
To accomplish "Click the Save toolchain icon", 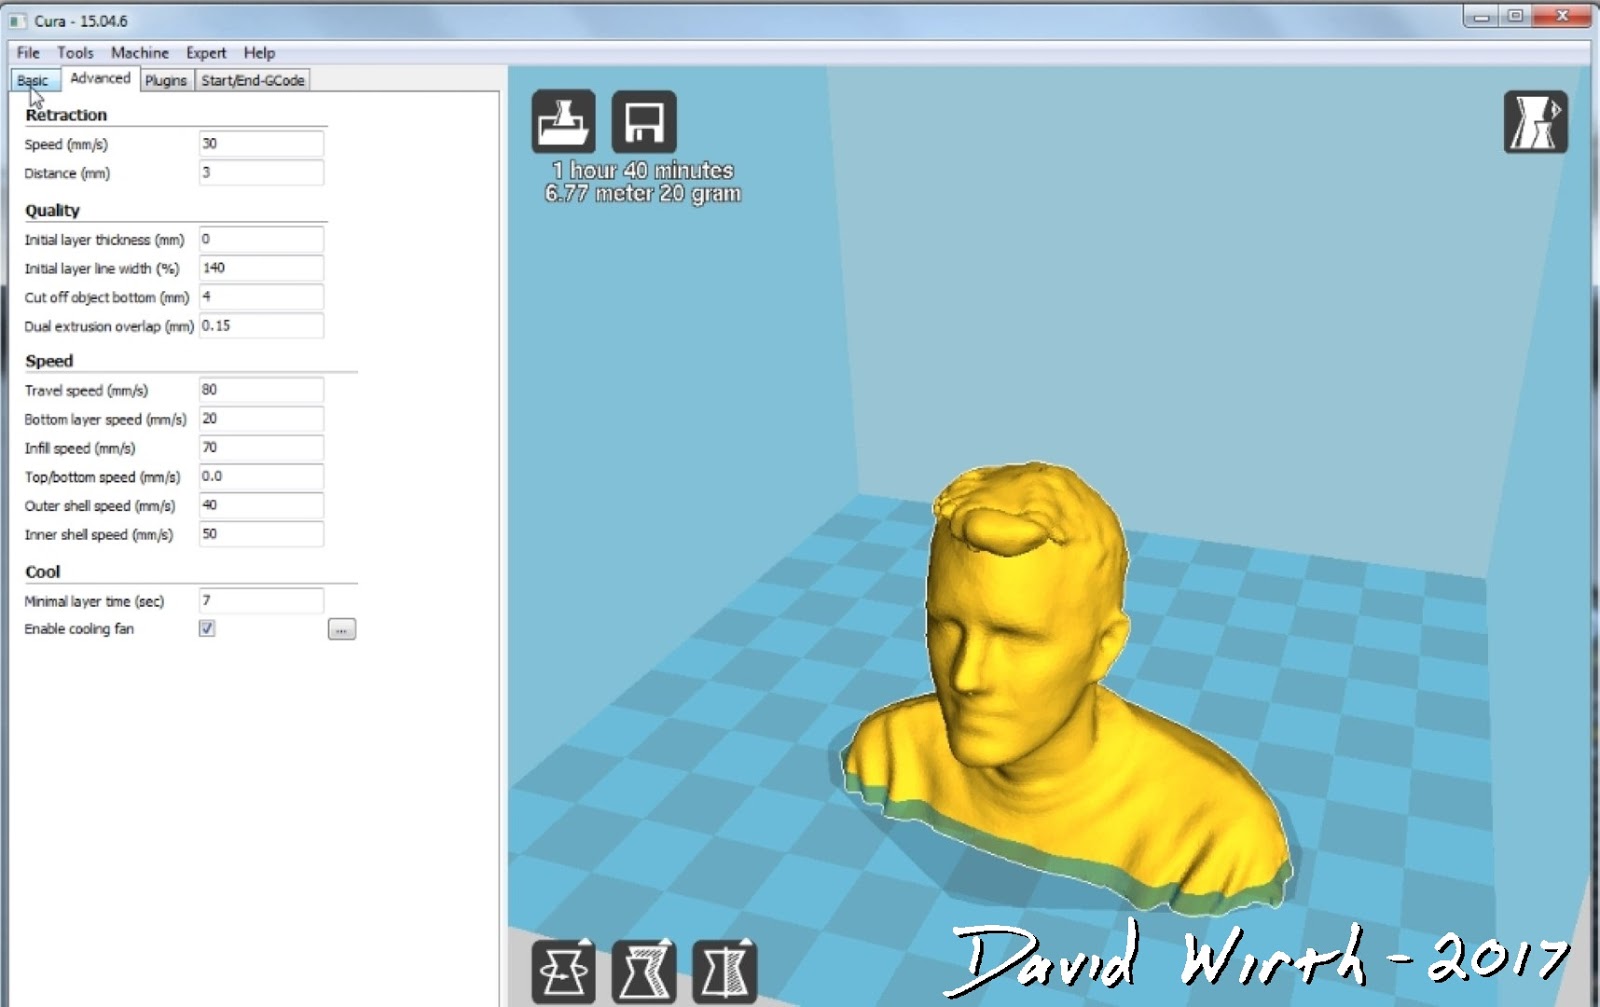I will [x=644, y=122].
